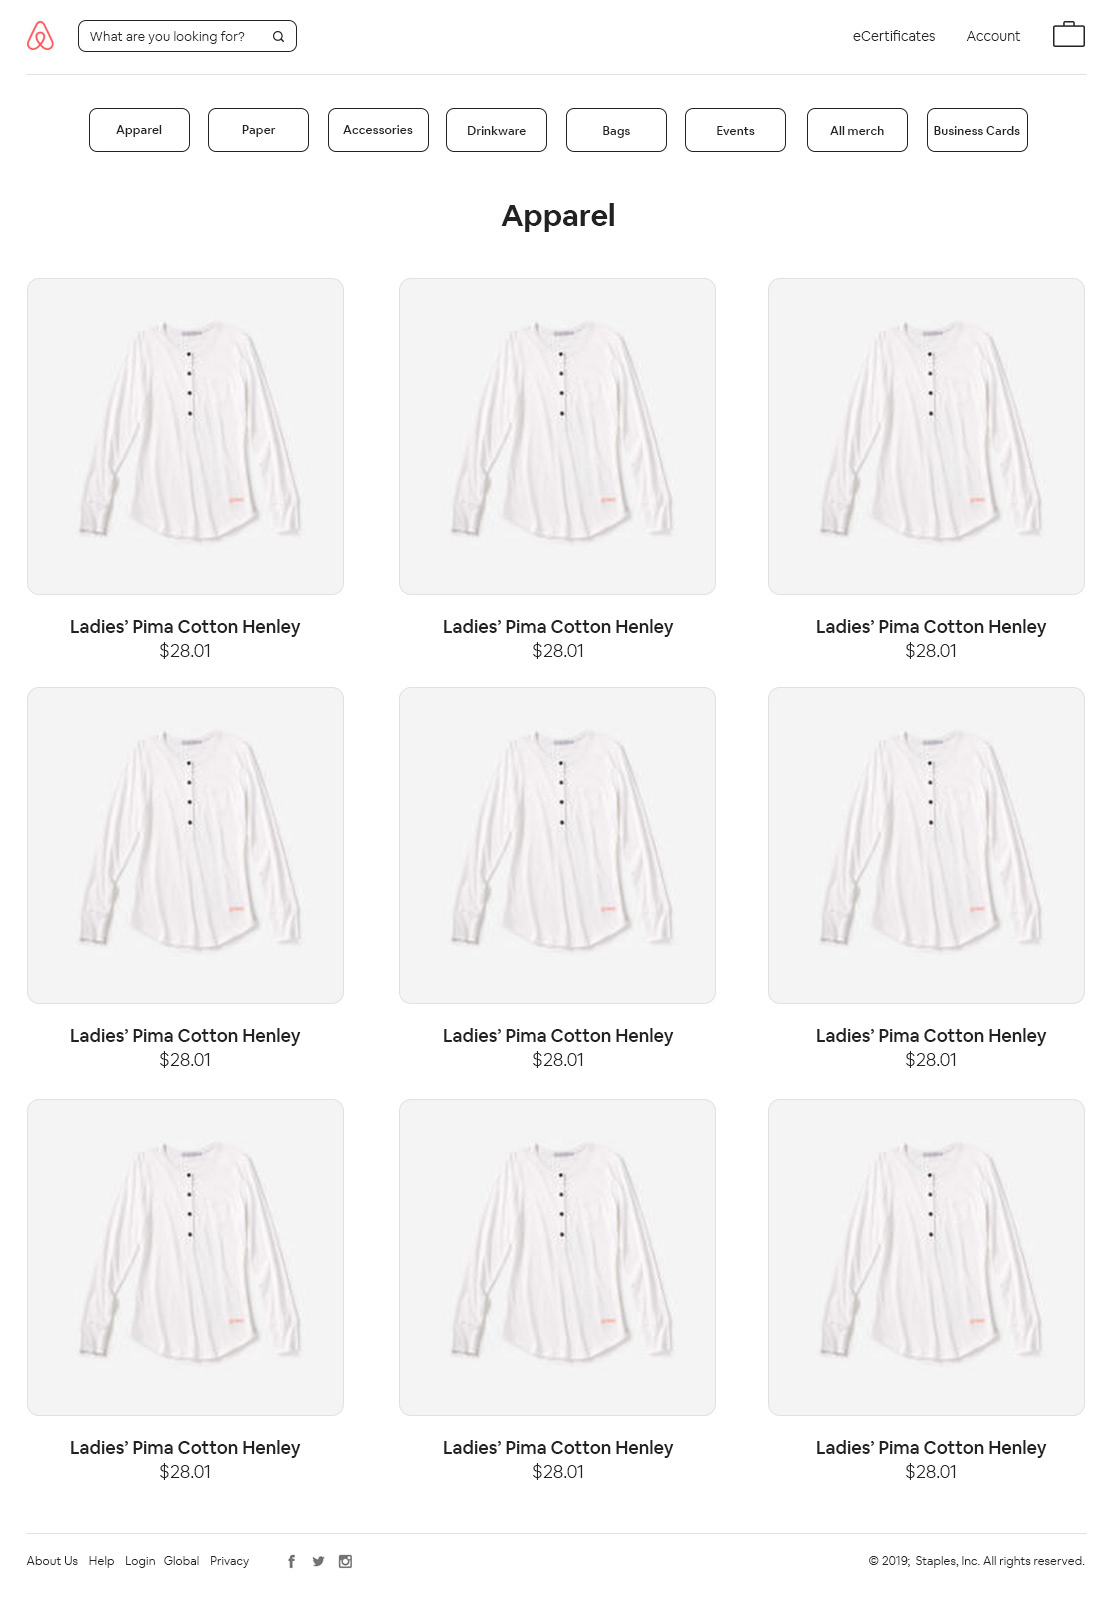Viewport: 1116px width, 1597px height.
Task: Open the Facebook icon in footer
Action: [291, 1561]
